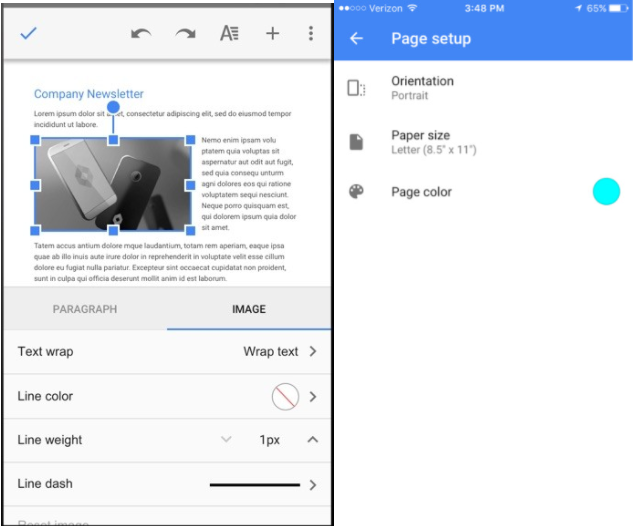Tap the Page color palette icon
This screenshot has height=526, width=634.
[356, 191]
